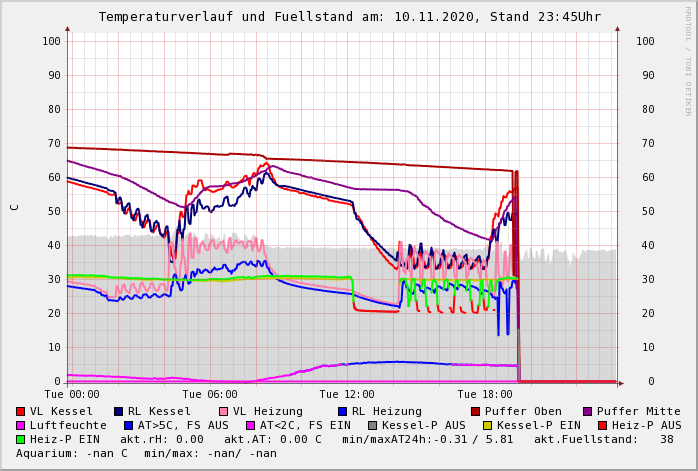Click the 'Tue 06:00' x-axis label
698x471 pixels.
210,394
